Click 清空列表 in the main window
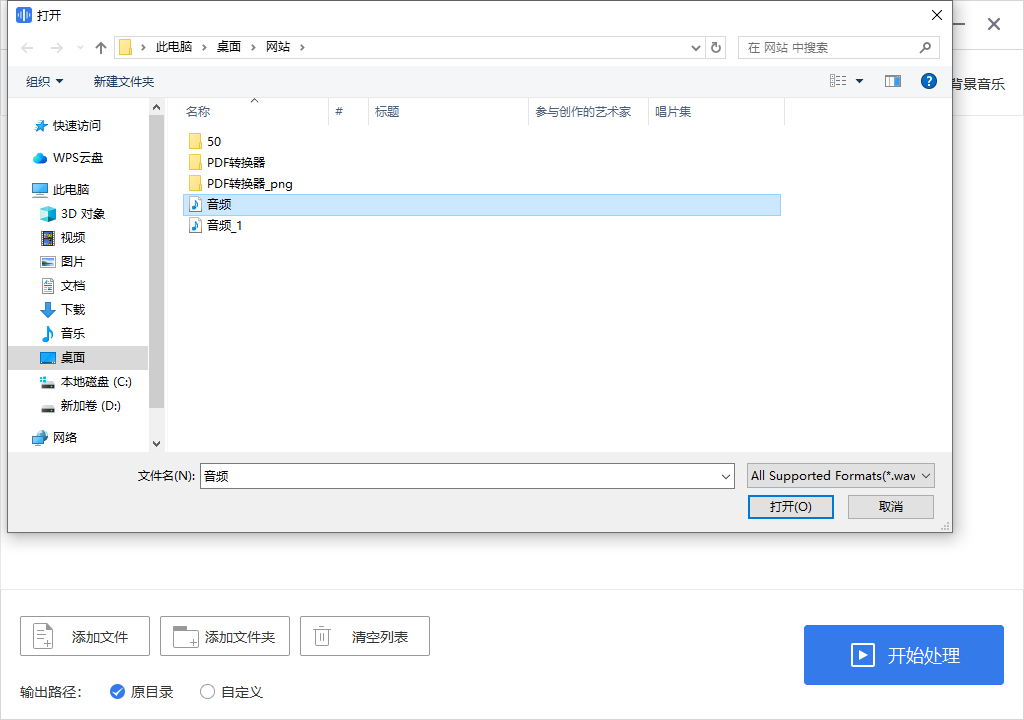The height and width of the screenshot is (720, 1024). click(364, 636)
